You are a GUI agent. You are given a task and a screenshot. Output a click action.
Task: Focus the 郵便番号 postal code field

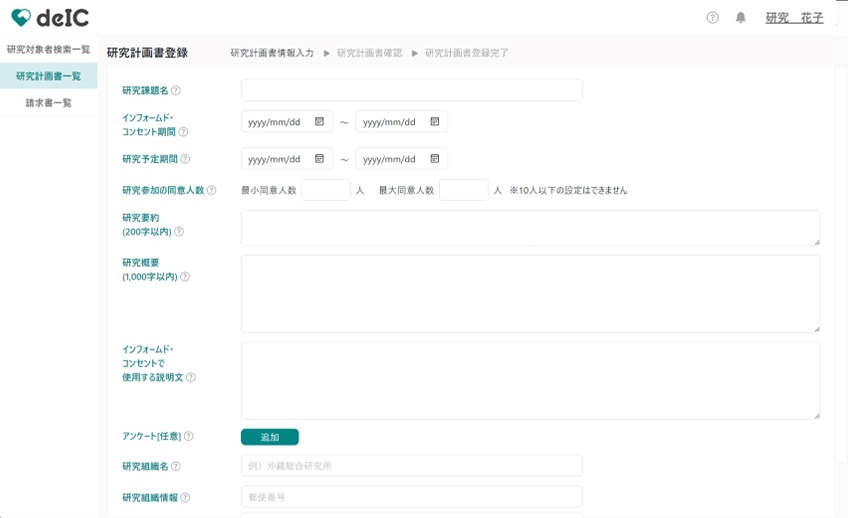[412, 497]
